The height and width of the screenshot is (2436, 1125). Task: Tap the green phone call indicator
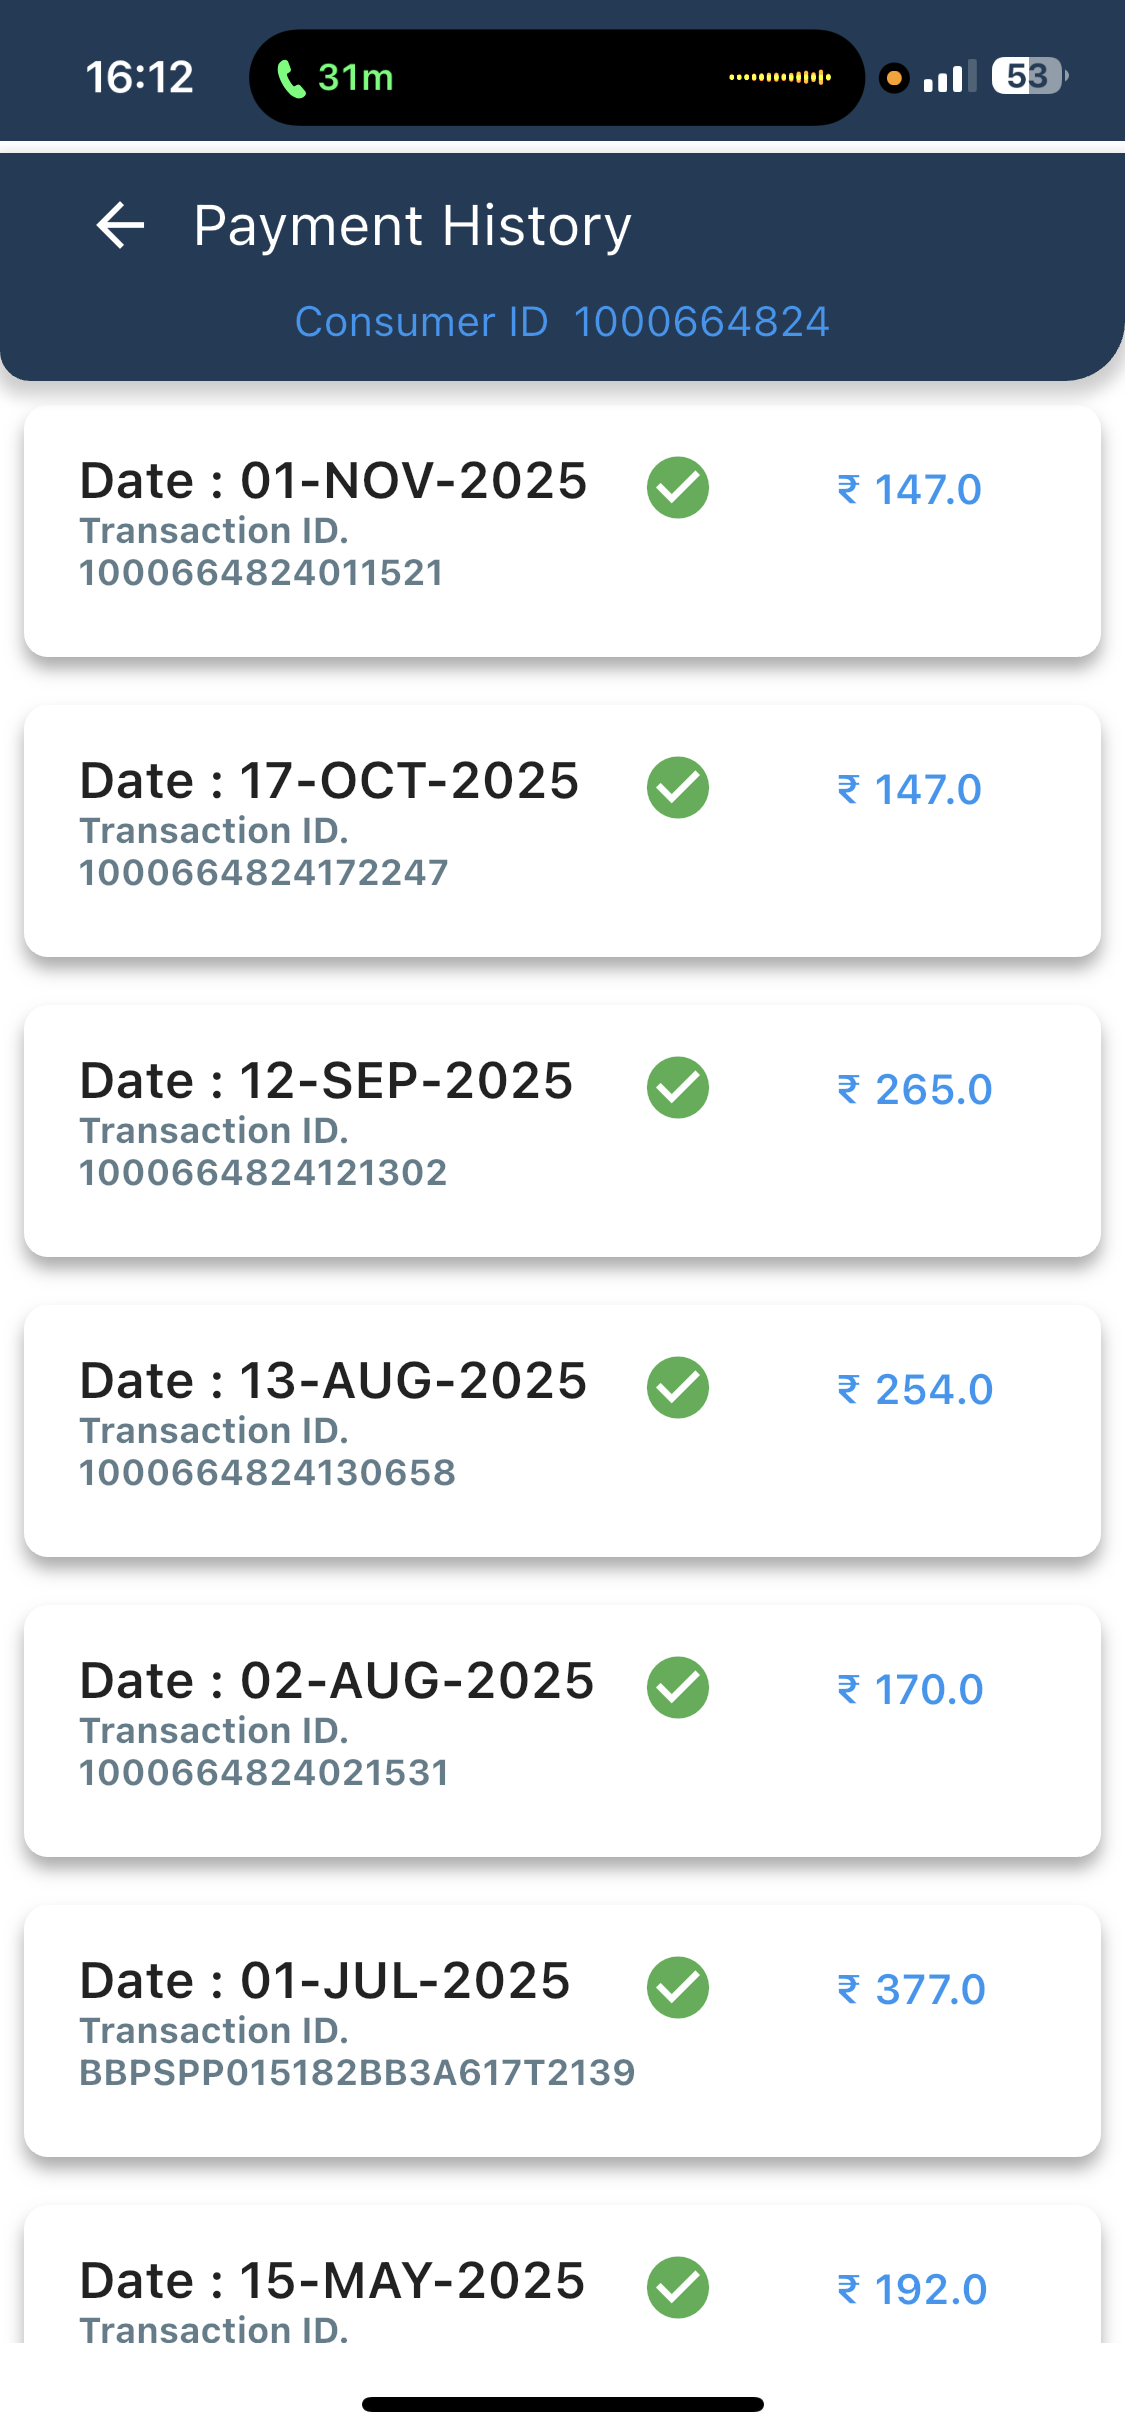tap(335, 77)
